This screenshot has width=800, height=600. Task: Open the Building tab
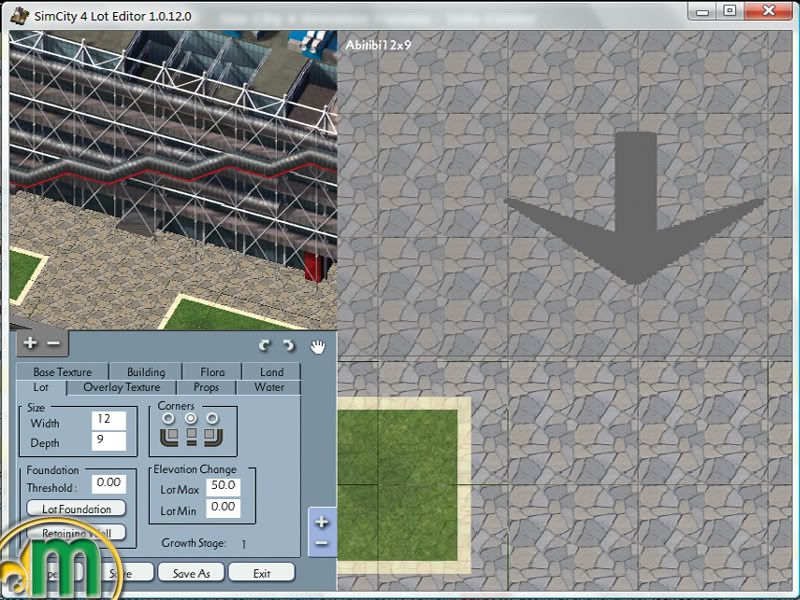146,372
